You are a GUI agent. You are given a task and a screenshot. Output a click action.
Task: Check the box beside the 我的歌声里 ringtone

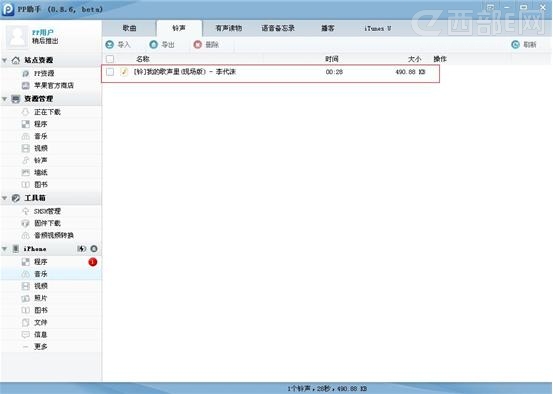point(110,72)
